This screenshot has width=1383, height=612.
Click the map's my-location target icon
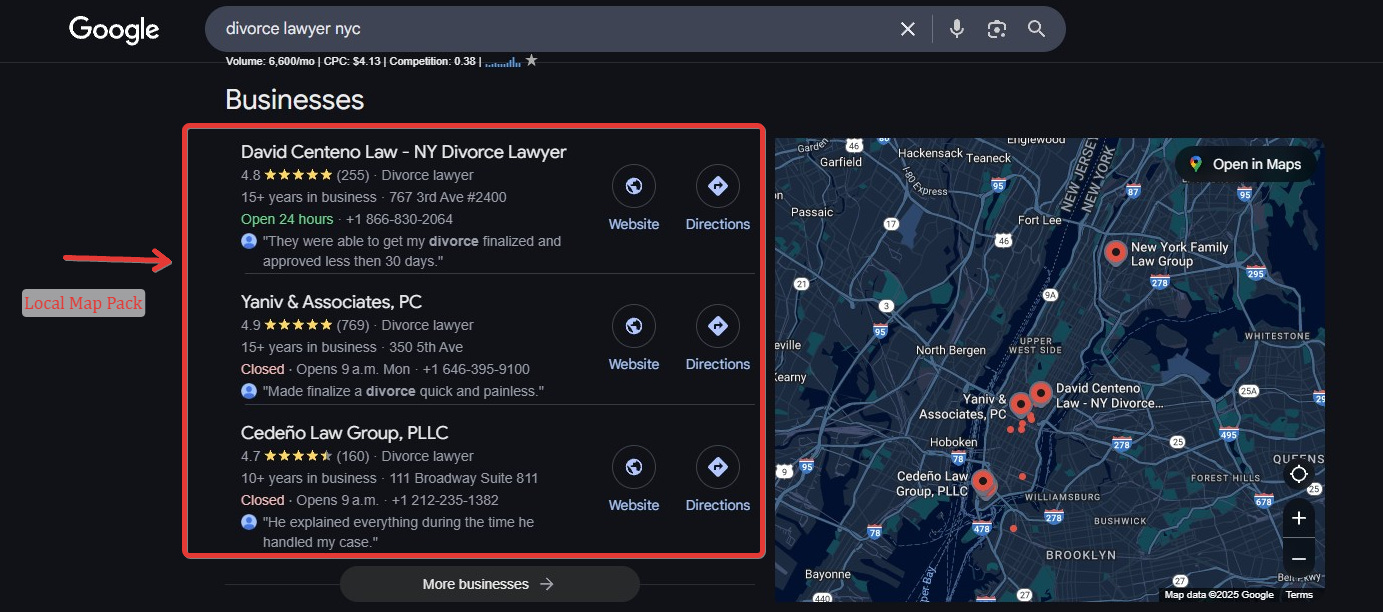tap(1299, 474)
